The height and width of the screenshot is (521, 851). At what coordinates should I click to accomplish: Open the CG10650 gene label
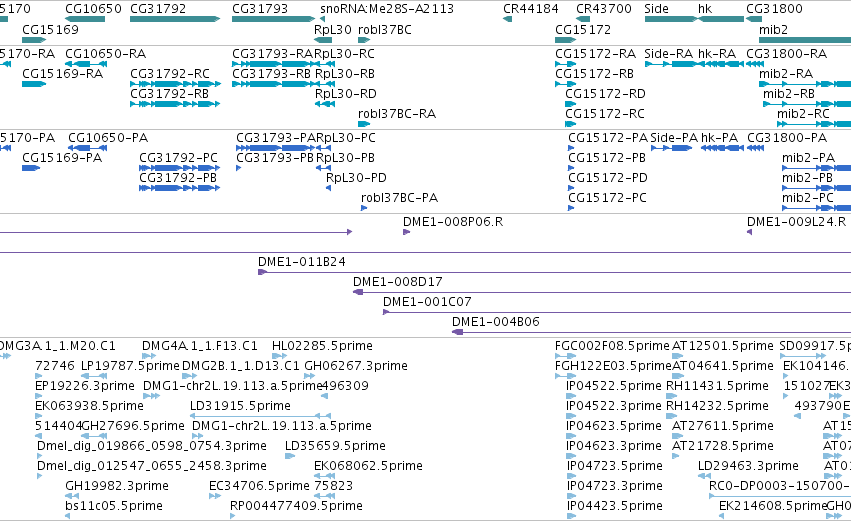coord(93,9)
